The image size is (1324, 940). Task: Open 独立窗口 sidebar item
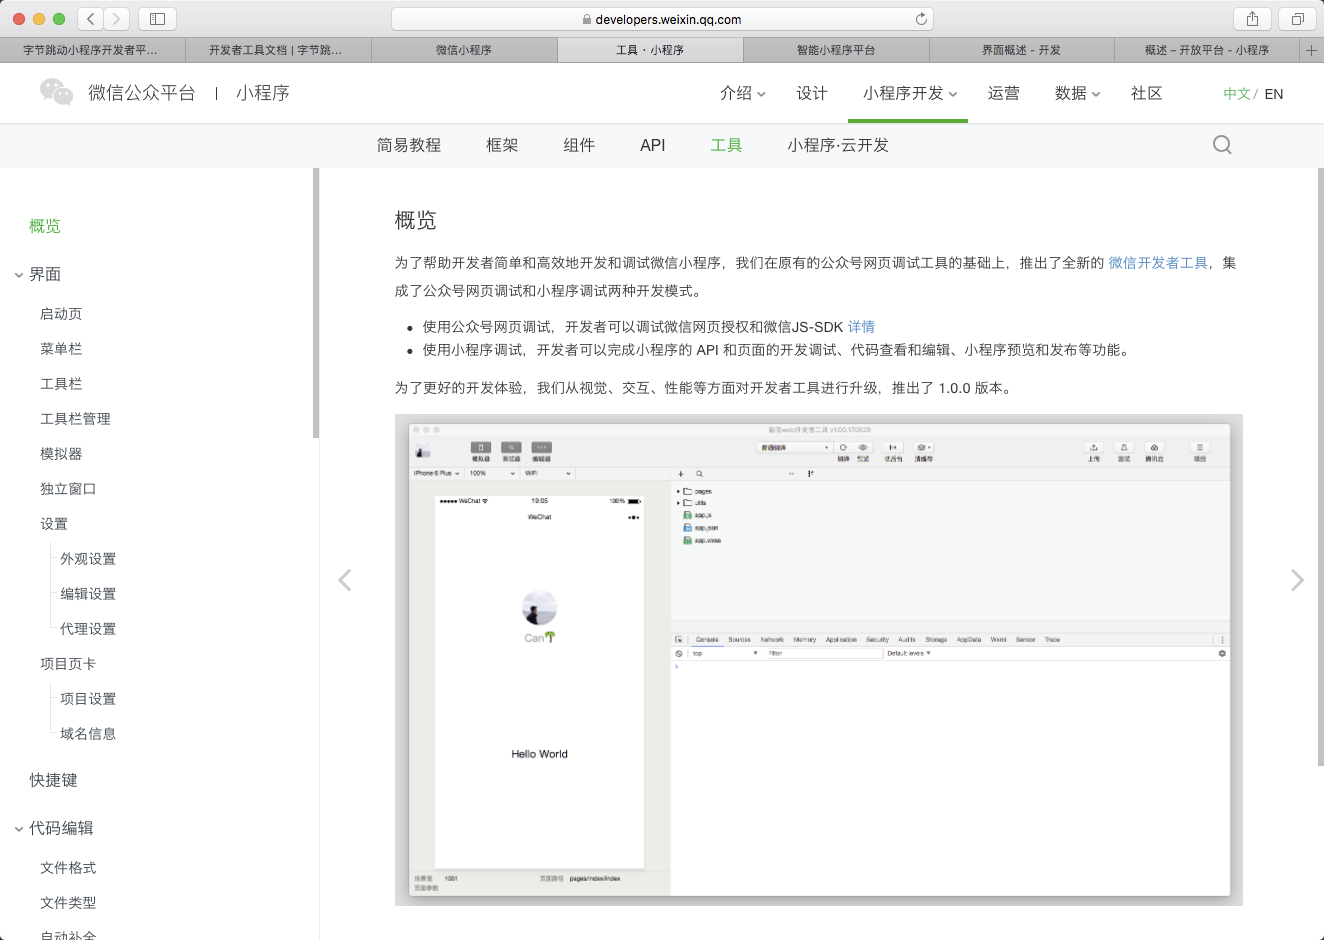(x=68, y=489)
